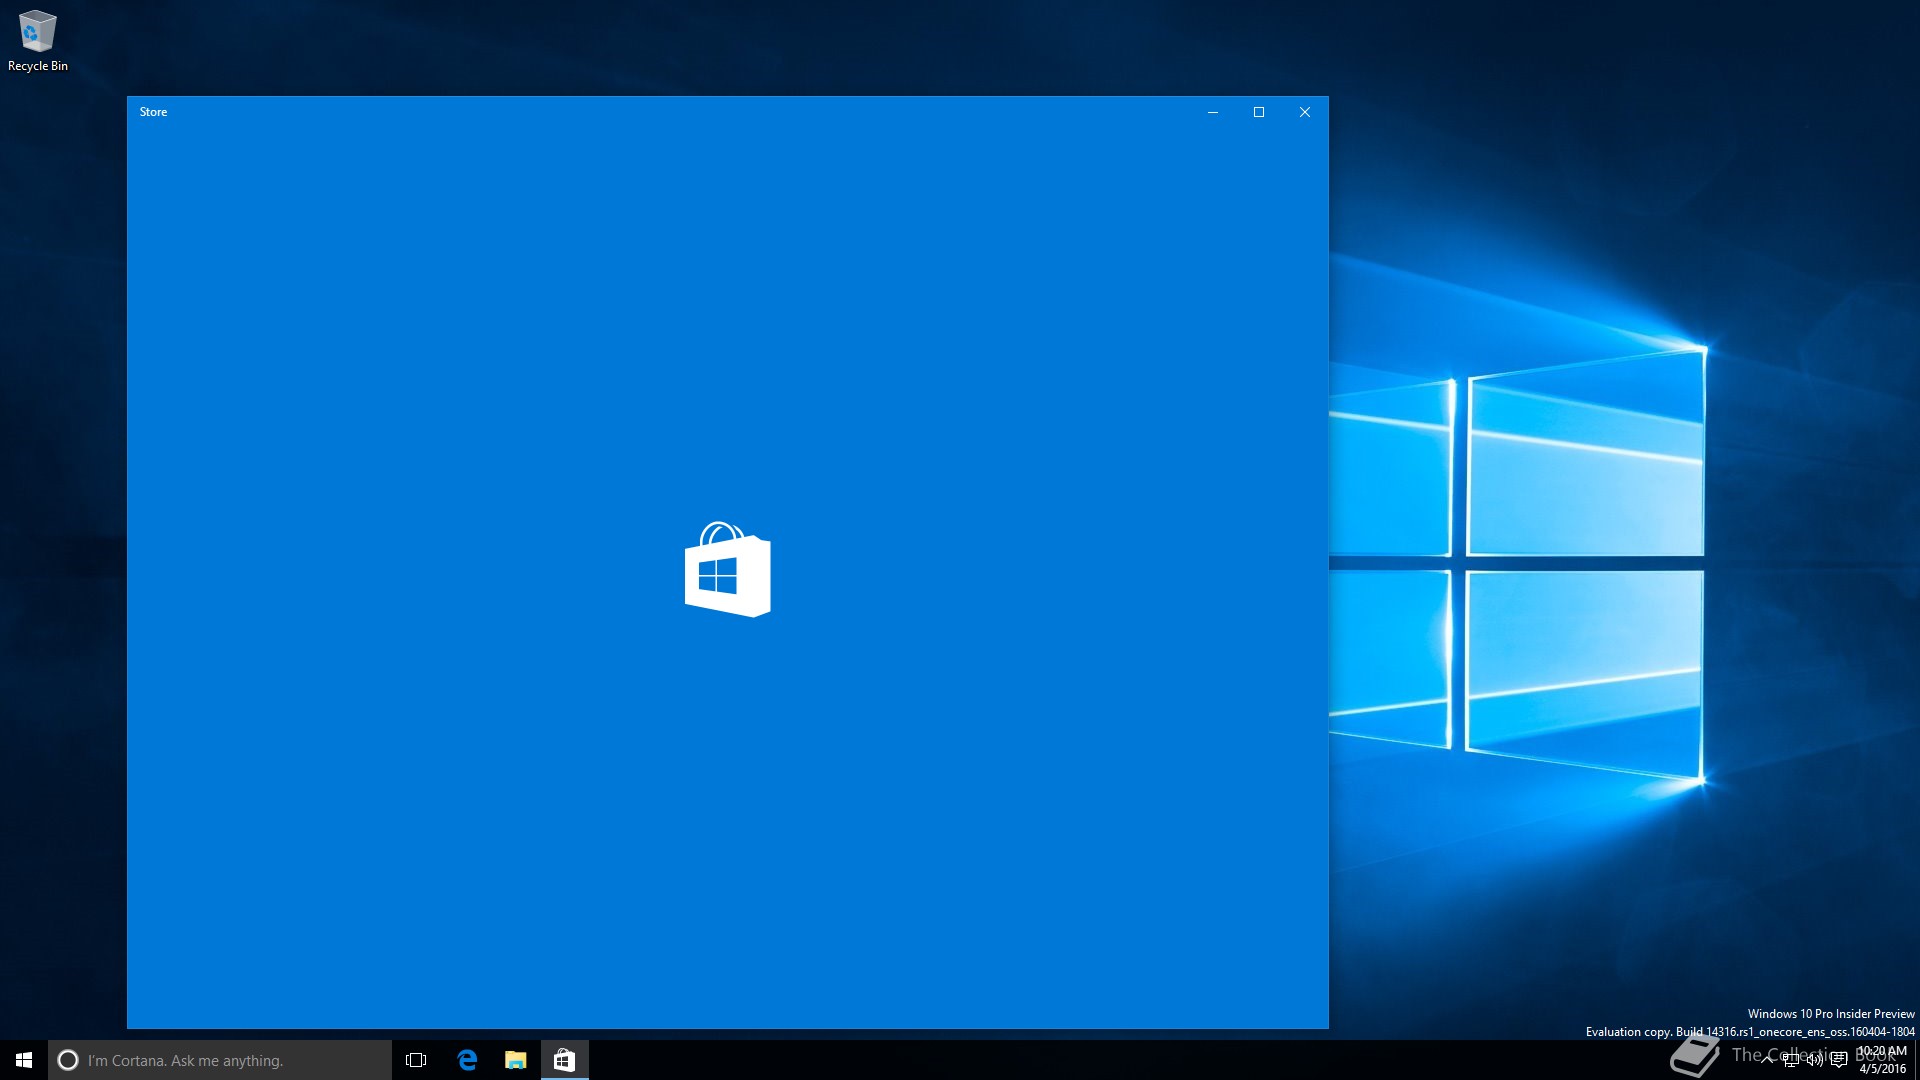Open the Recycle Bin desktop icon
Viewport: 1920px width, 1080px height.
click(x=38, y=40)
